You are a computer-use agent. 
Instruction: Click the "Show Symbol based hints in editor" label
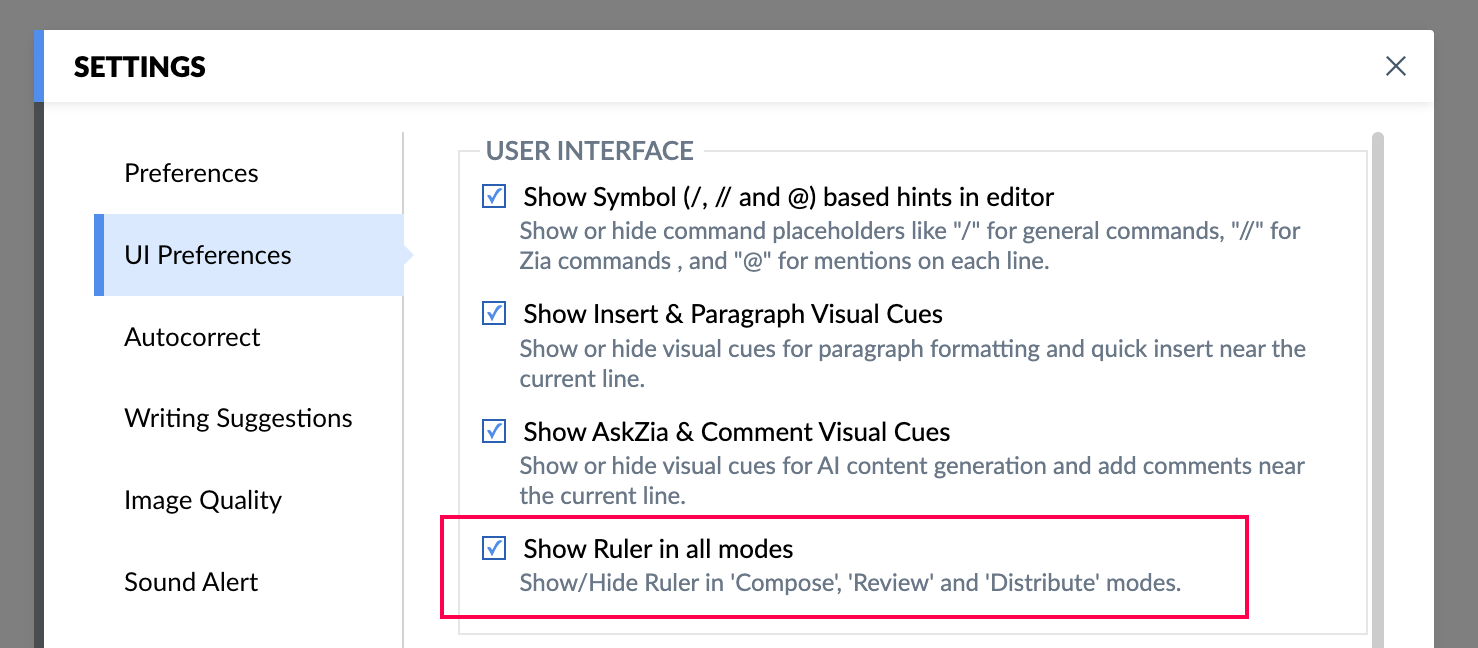click(788, 196)
